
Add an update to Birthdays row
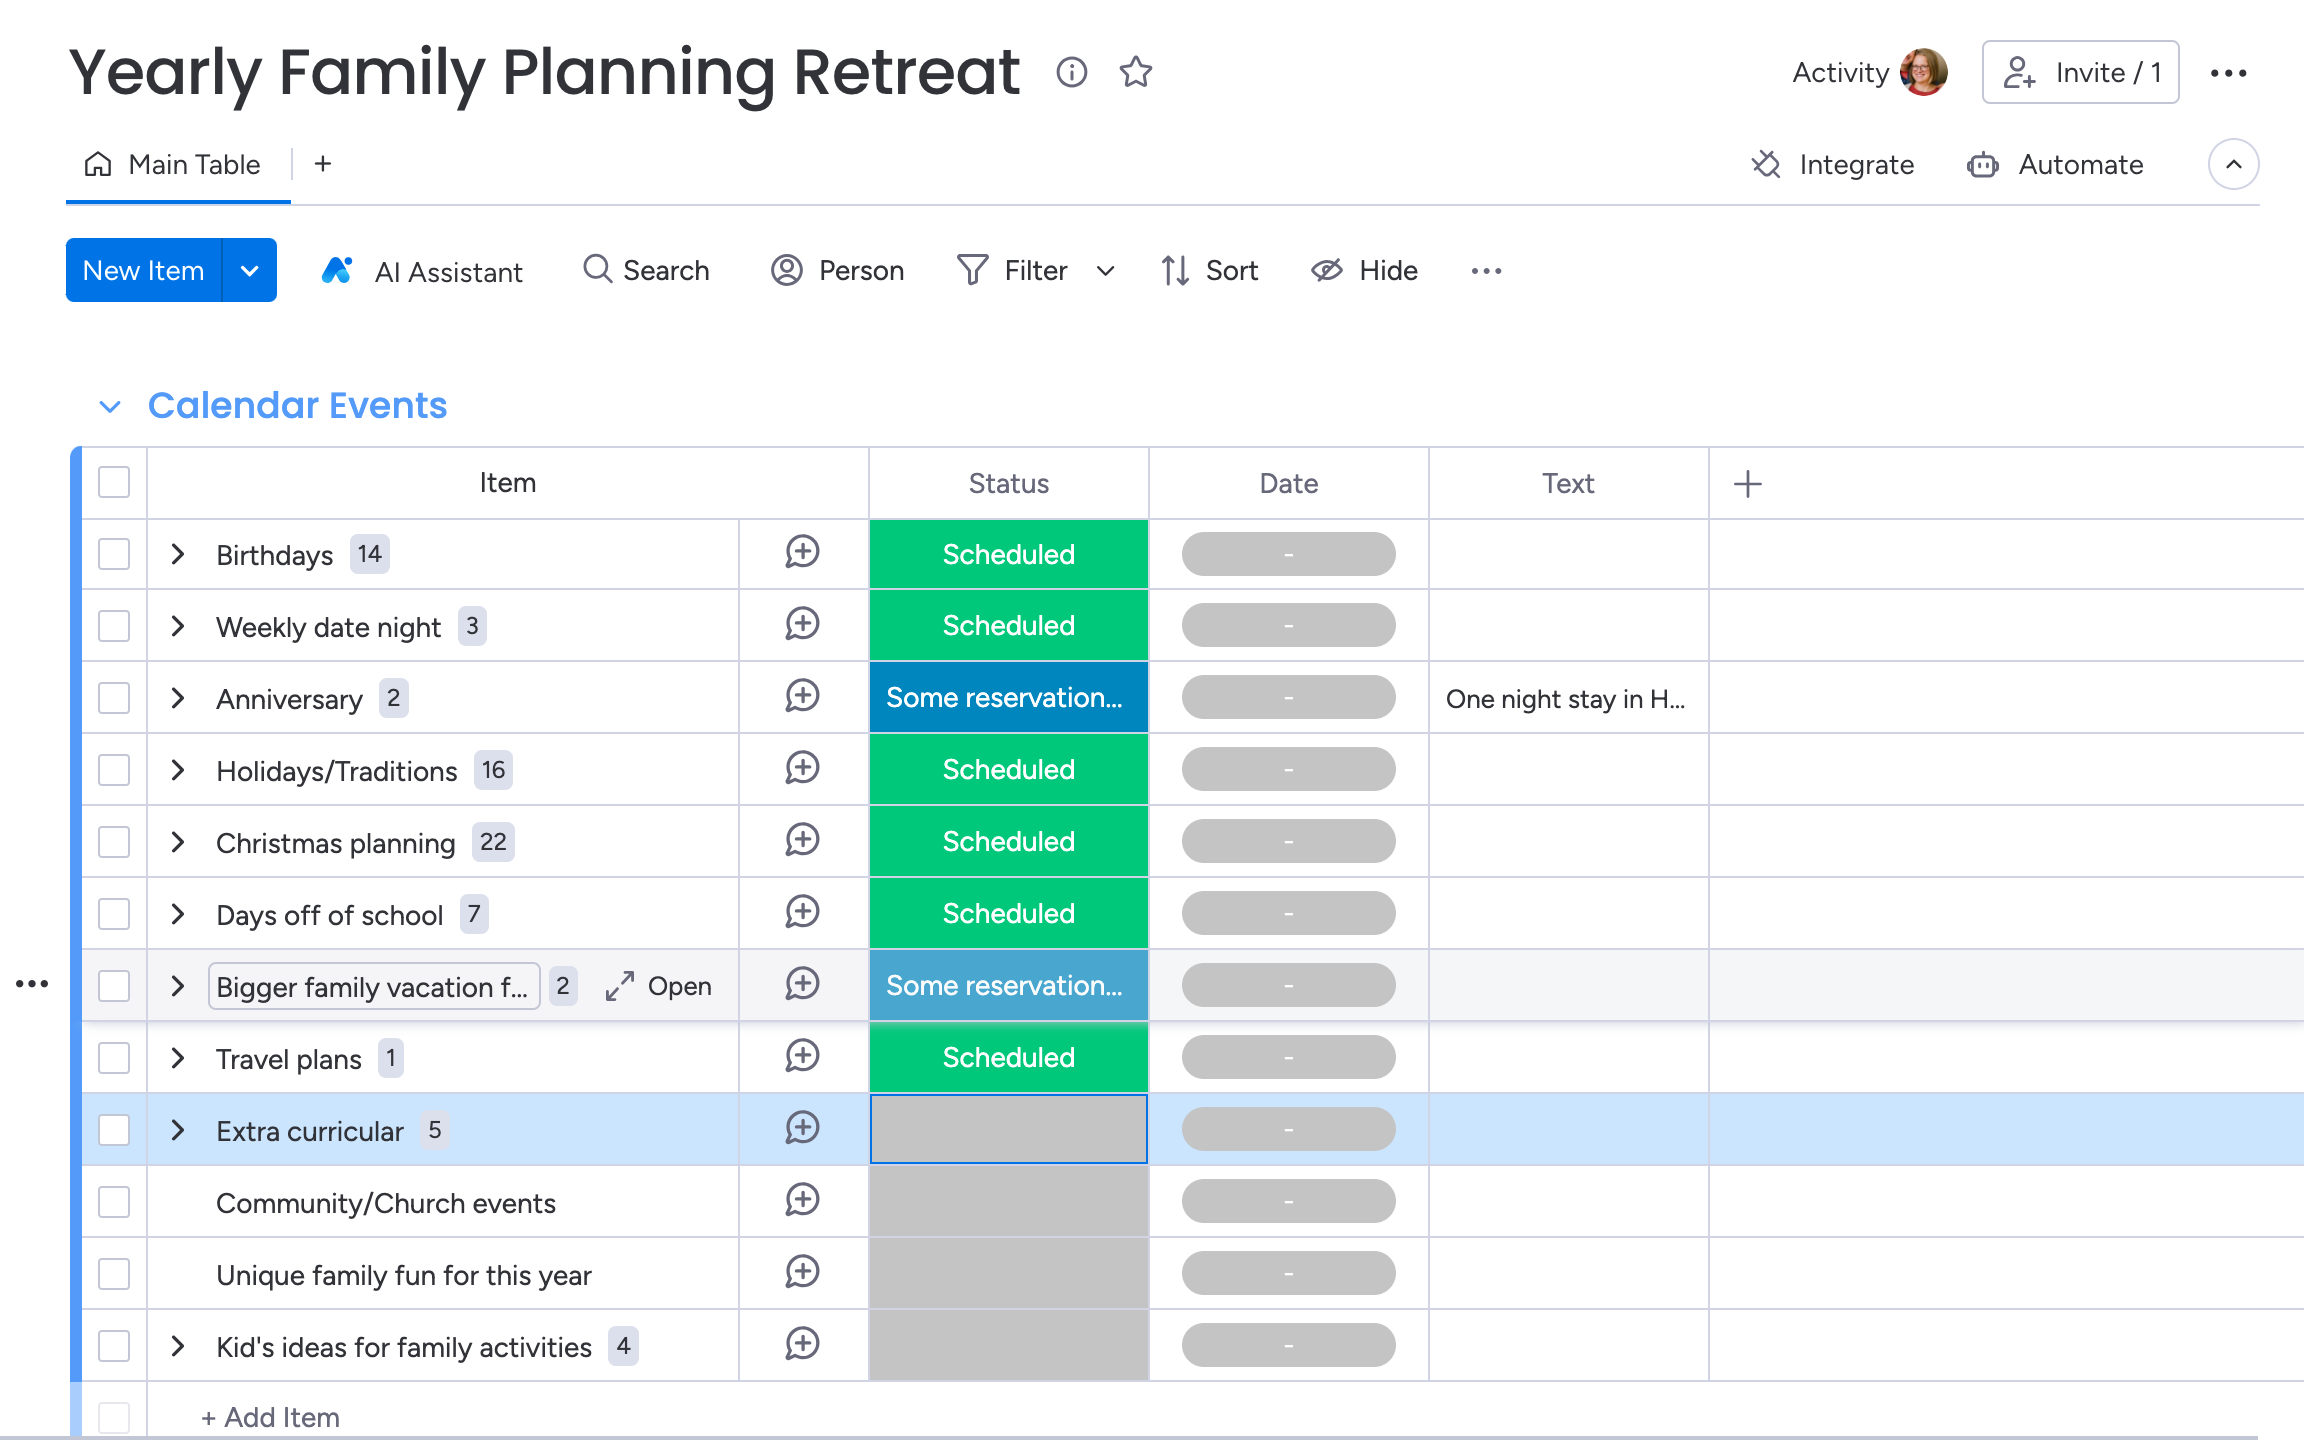pyautogui.click(x=802, y=553)
